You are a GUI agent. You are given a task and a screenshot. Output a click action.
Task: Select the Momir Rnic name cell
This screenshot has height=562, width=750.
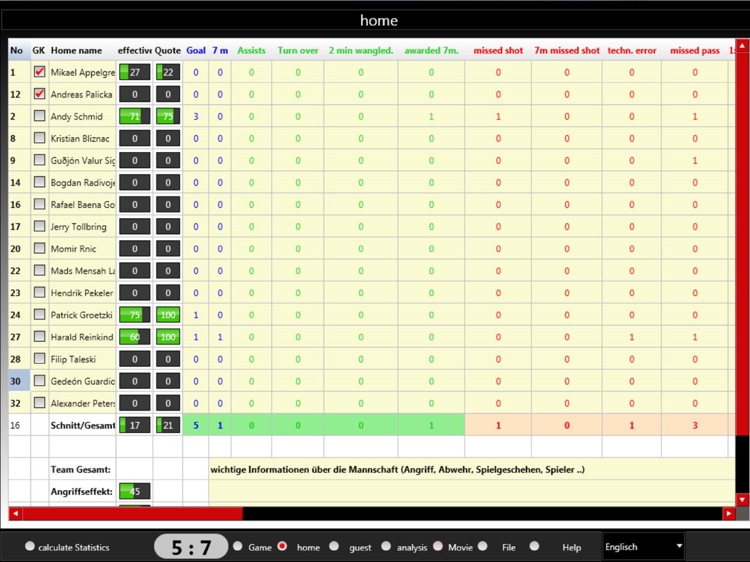tap(82, 249)
